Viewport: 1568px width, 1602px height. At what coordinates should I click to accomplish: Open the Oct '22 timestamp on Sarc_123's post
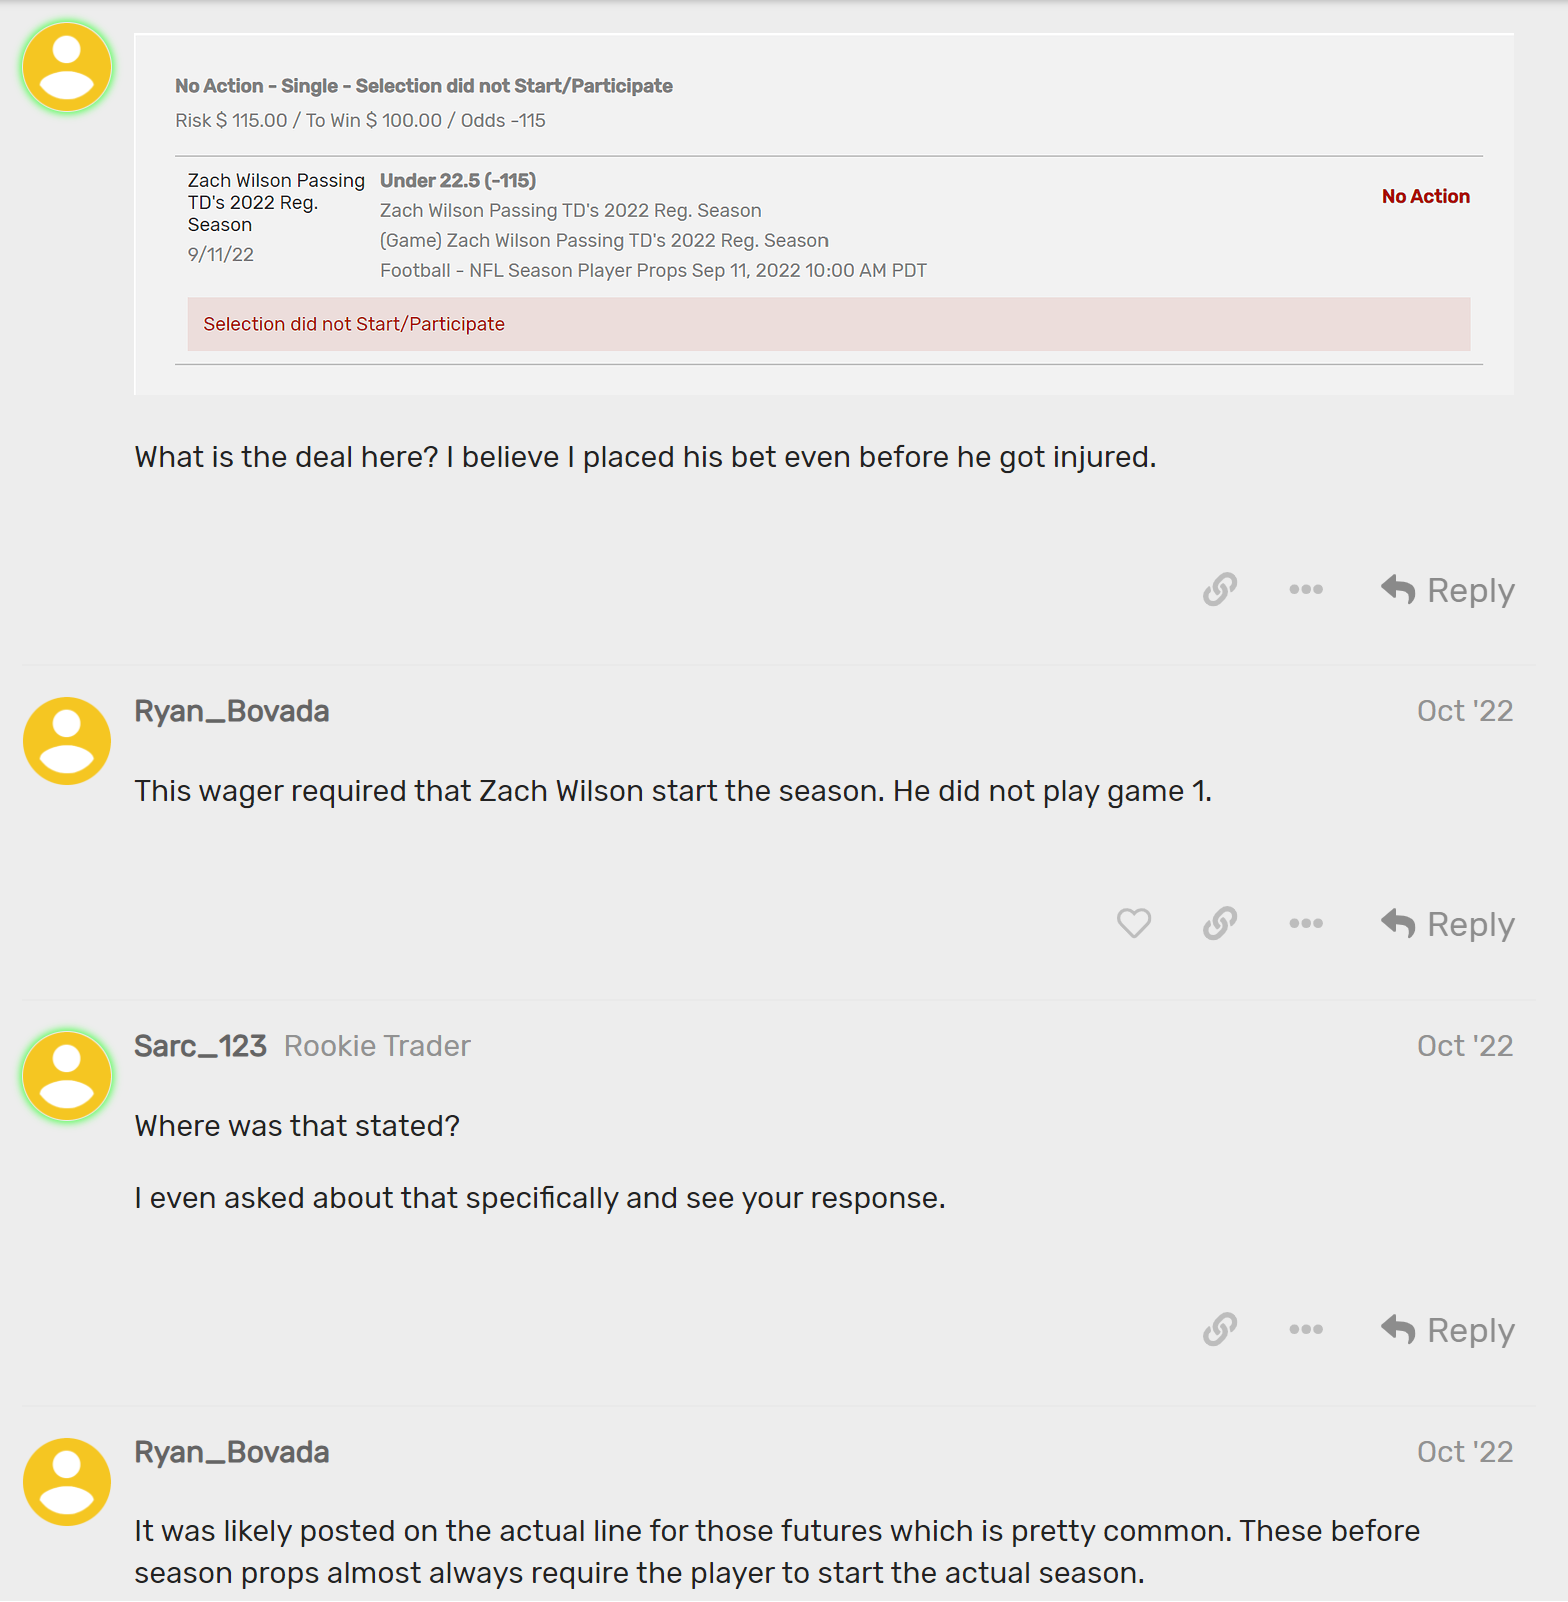(1464, 1046)
